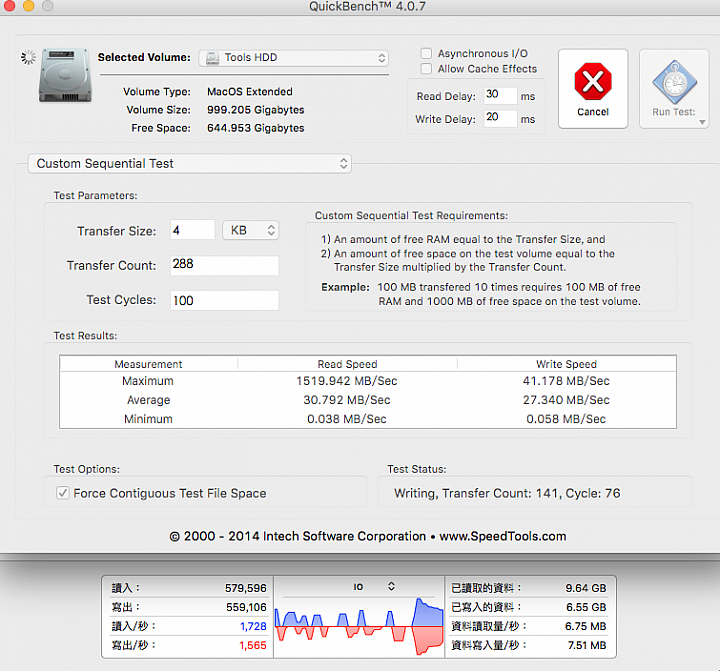Click the 0.058 MB/Sec minimum write value
The image size is (720, 671).
tap(566, 419)
